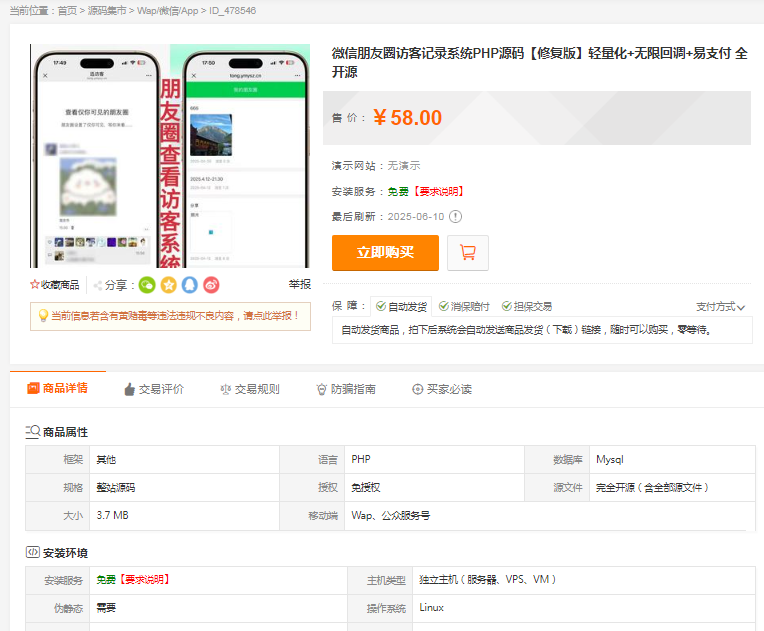The image size is (764, 631).
Task: Open the 防骗指南 tab
Action: pos(346,389)
